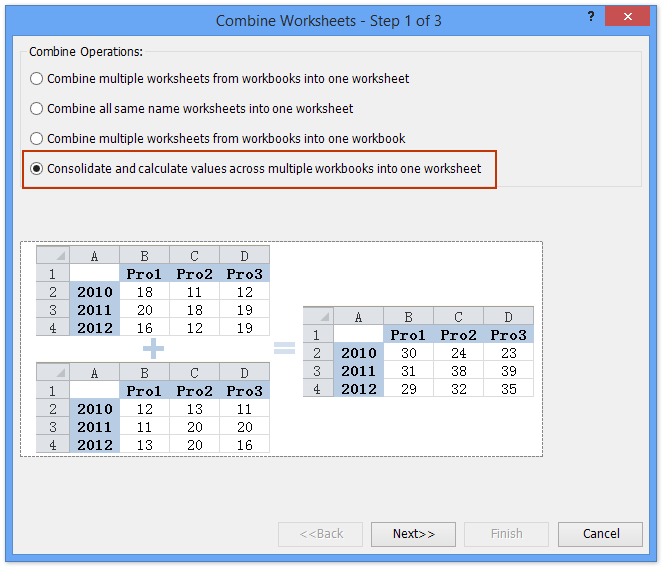Pick Consolidate and calculate values option
The image size is (662, 567).
tap(37, 169)
